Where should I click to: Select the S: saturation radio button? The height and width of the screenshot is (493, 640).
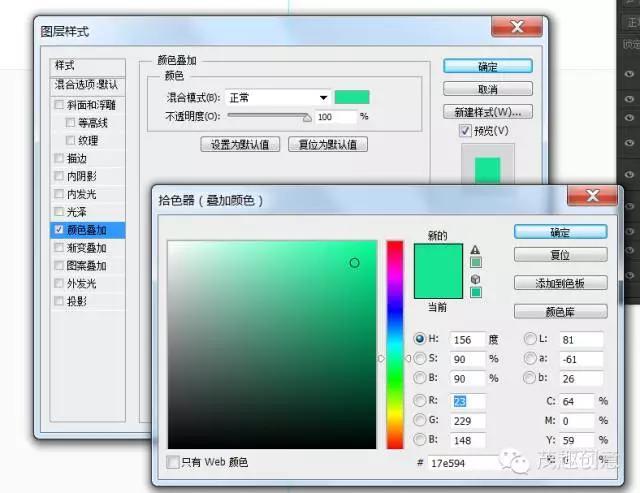(420, 358)
